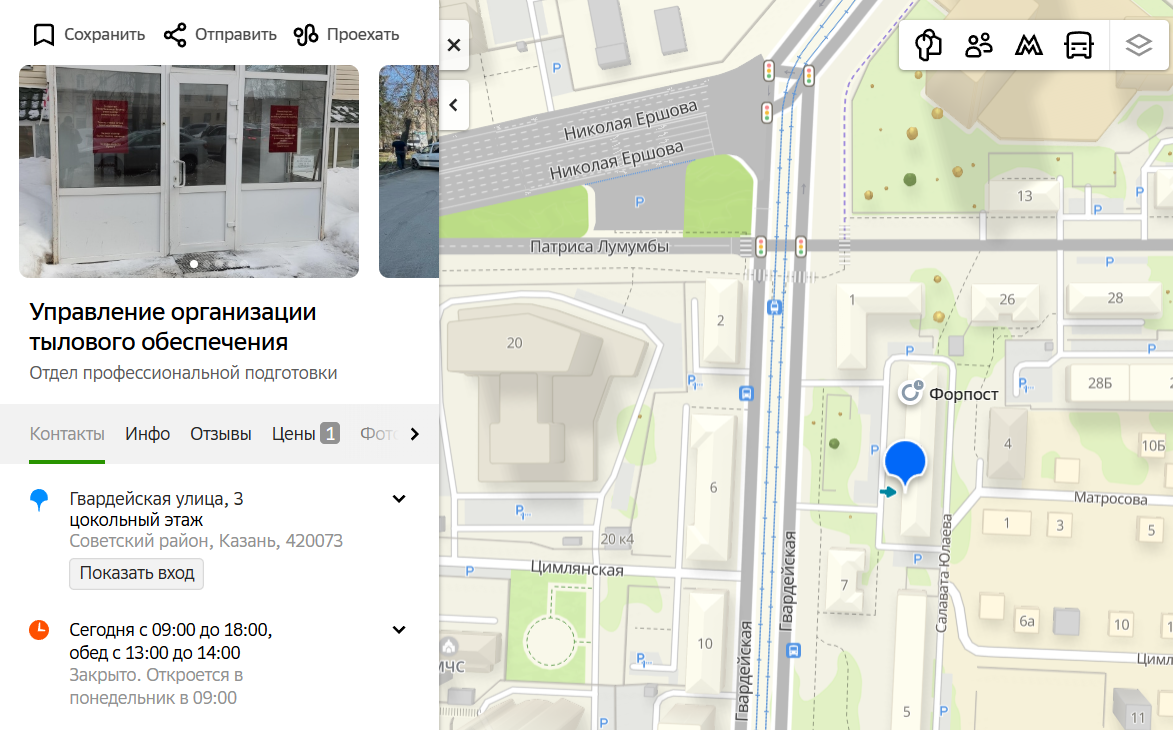Toggle the metro layer on the map
This screenshot has height=730, width=1173.
(x=1028, y=45)
